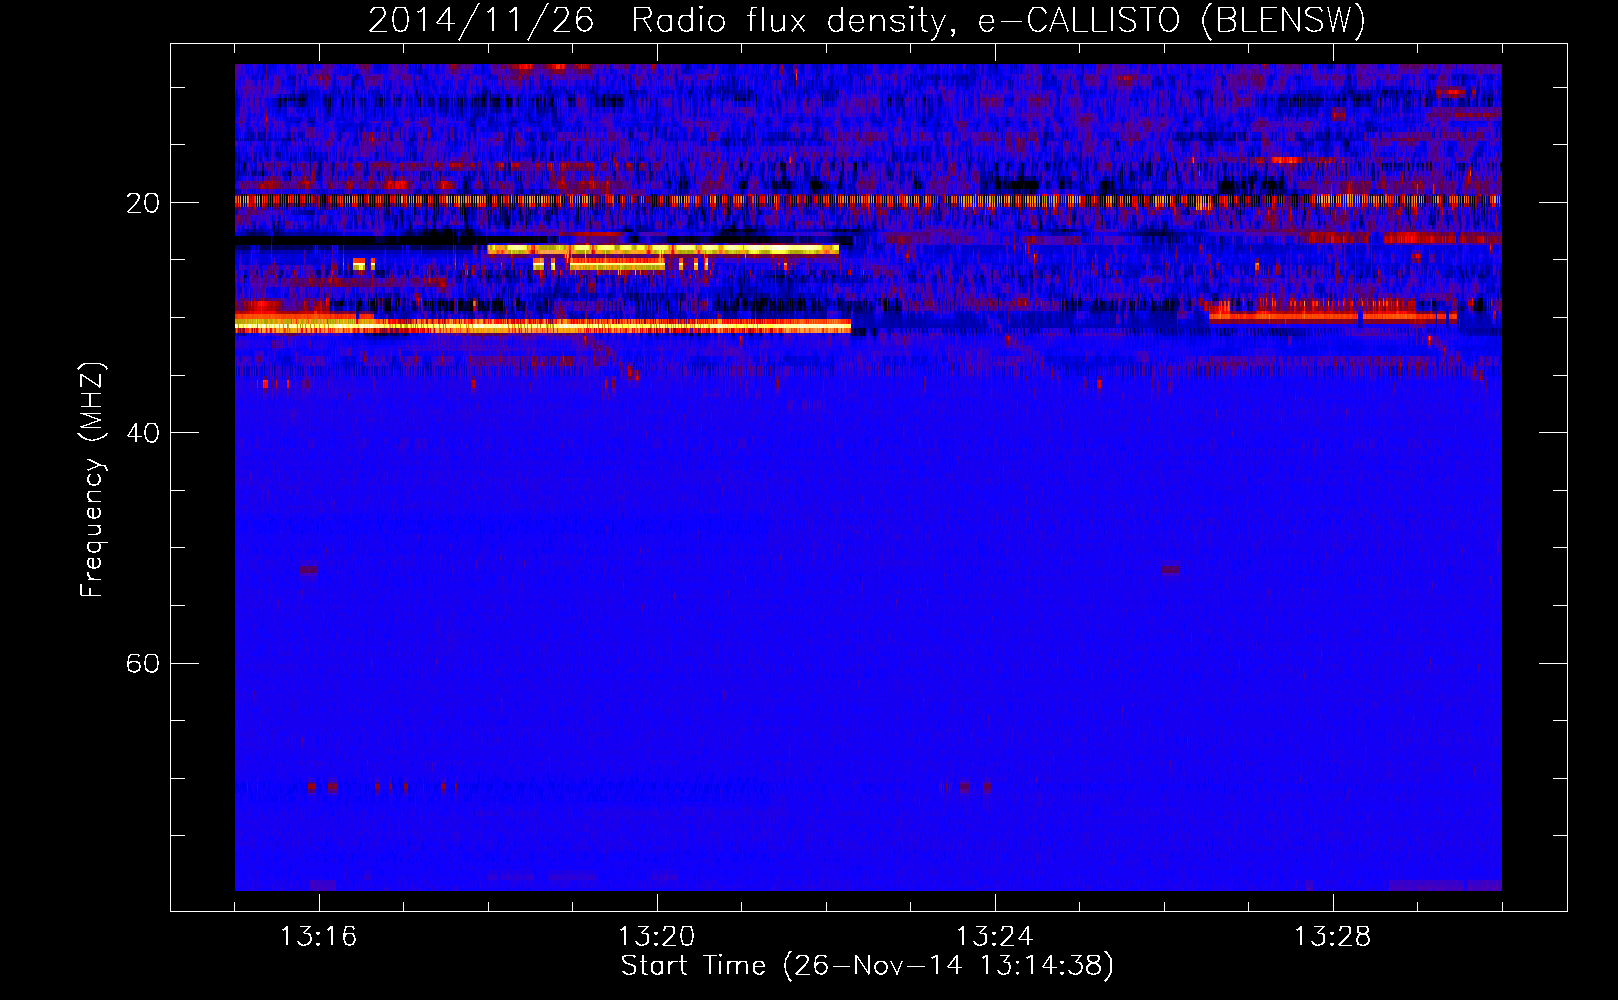Click the 60 MHz frequency tick label

point(143,664)
